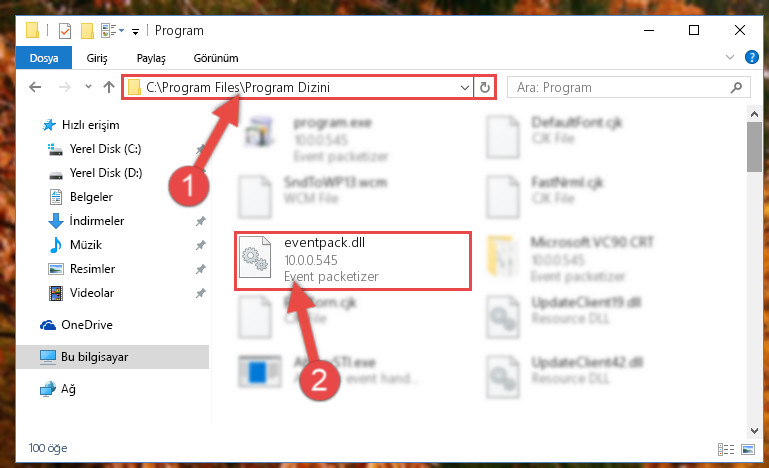Expand the ribbon with the chevron
769x468 pixels.
[729, 57]
